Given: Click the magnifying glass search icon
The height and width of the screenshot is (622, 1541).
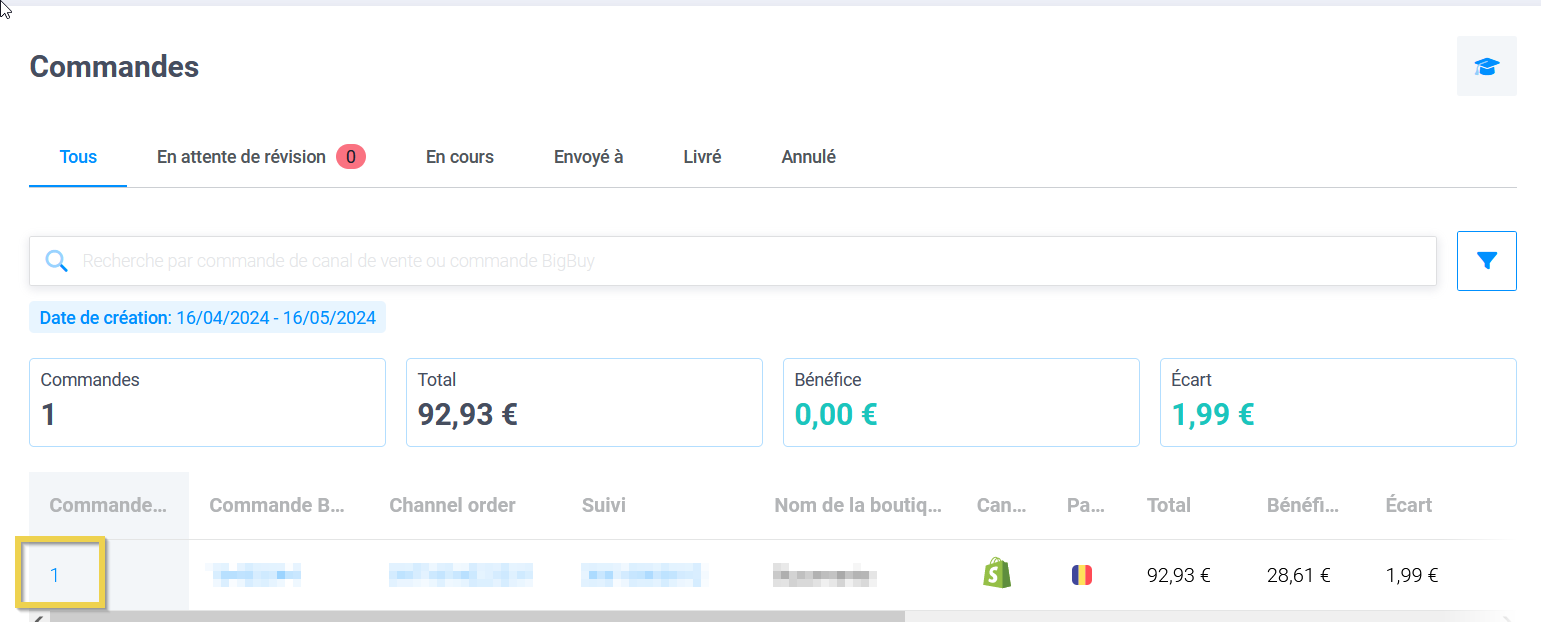Looking at the screenshot, I should click(x=57, y=261).
